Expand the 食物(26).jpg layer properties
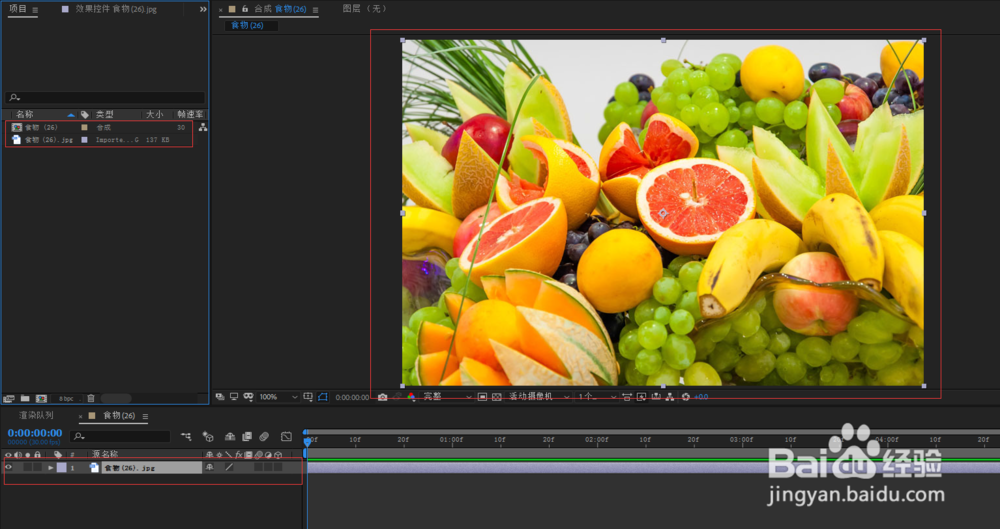Viewport: 1000px width, 529px height. (x=50, y=468)
